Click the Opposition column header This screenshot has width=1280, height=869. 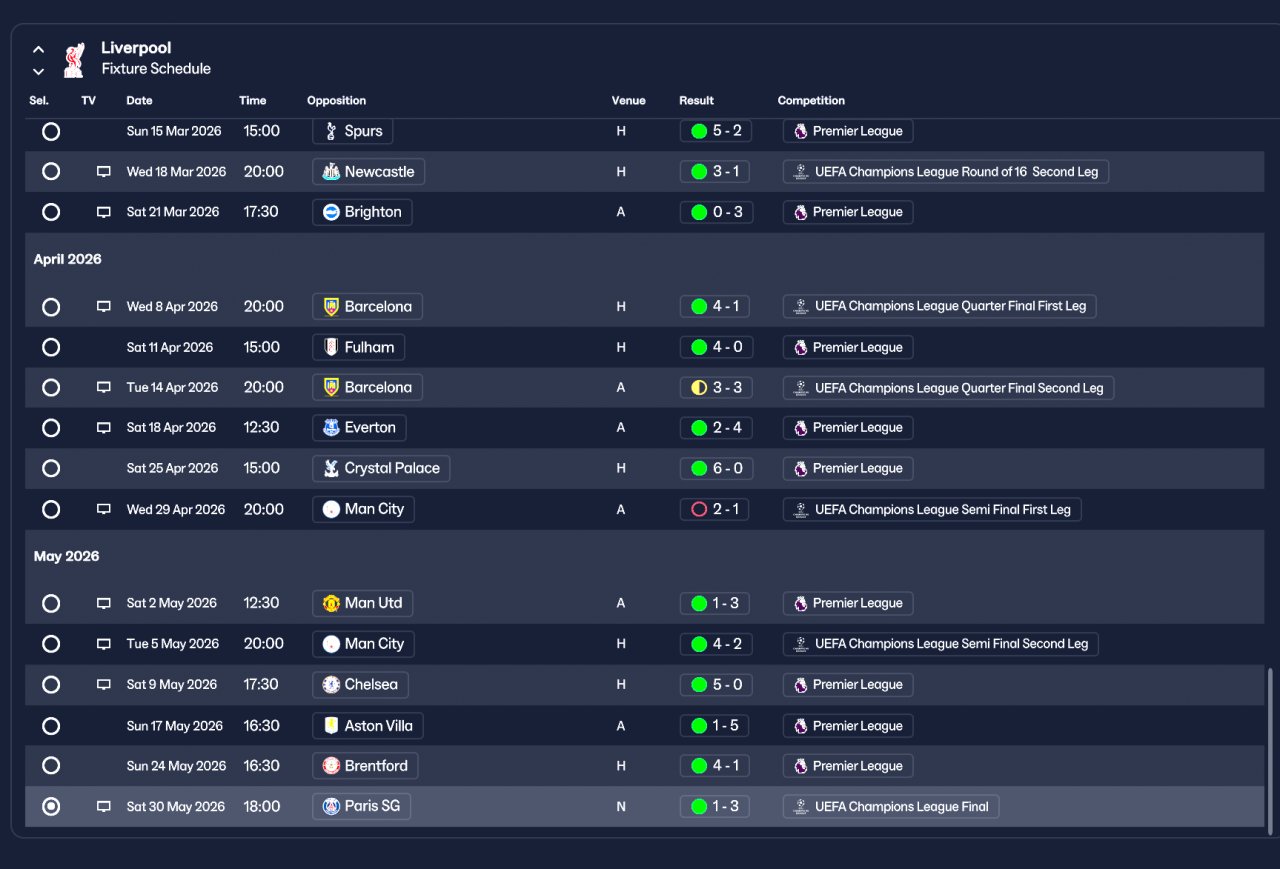[336, 100]
